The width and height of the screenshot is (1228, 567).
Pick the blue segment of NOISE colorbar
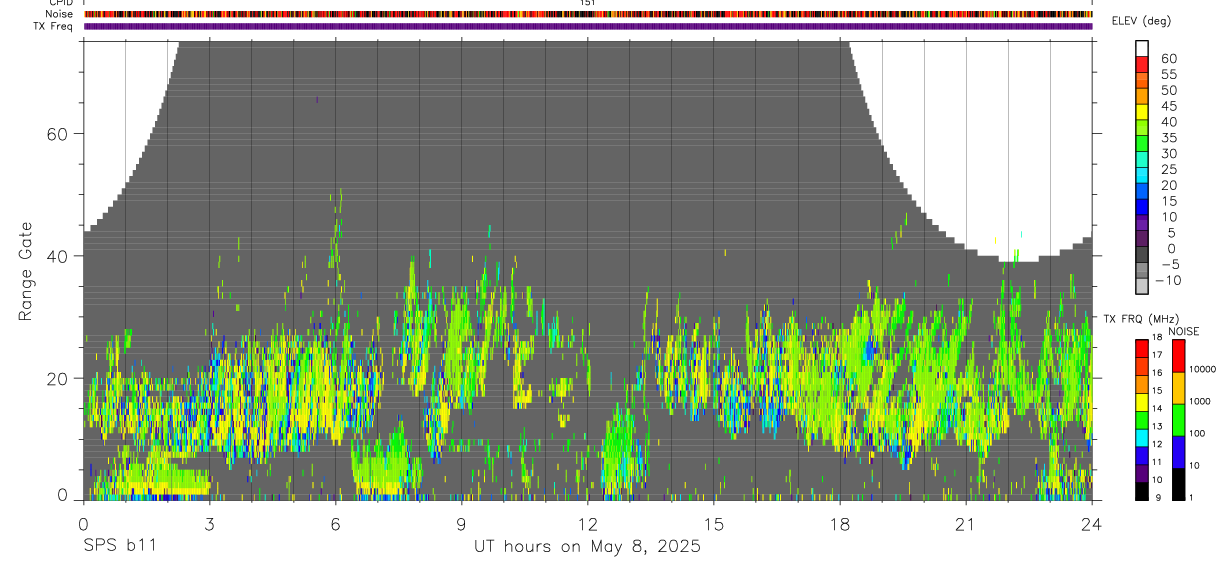[1177, 452]
